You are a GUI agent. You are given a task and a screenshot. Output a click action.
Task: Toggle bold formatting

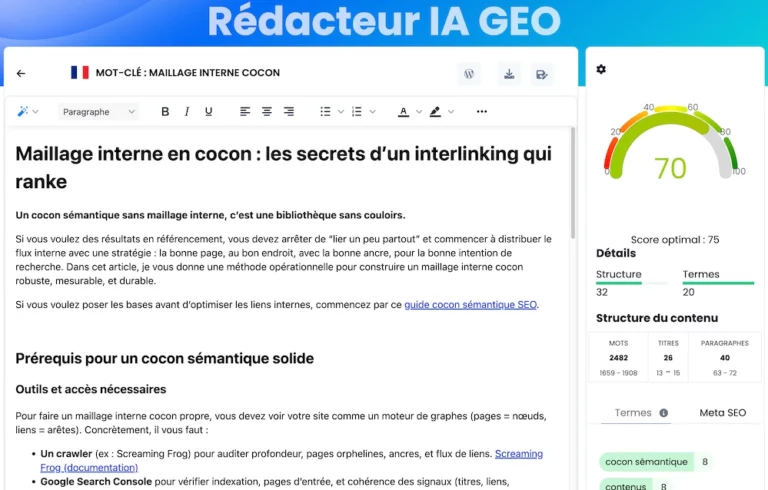(x=165, y=112)
